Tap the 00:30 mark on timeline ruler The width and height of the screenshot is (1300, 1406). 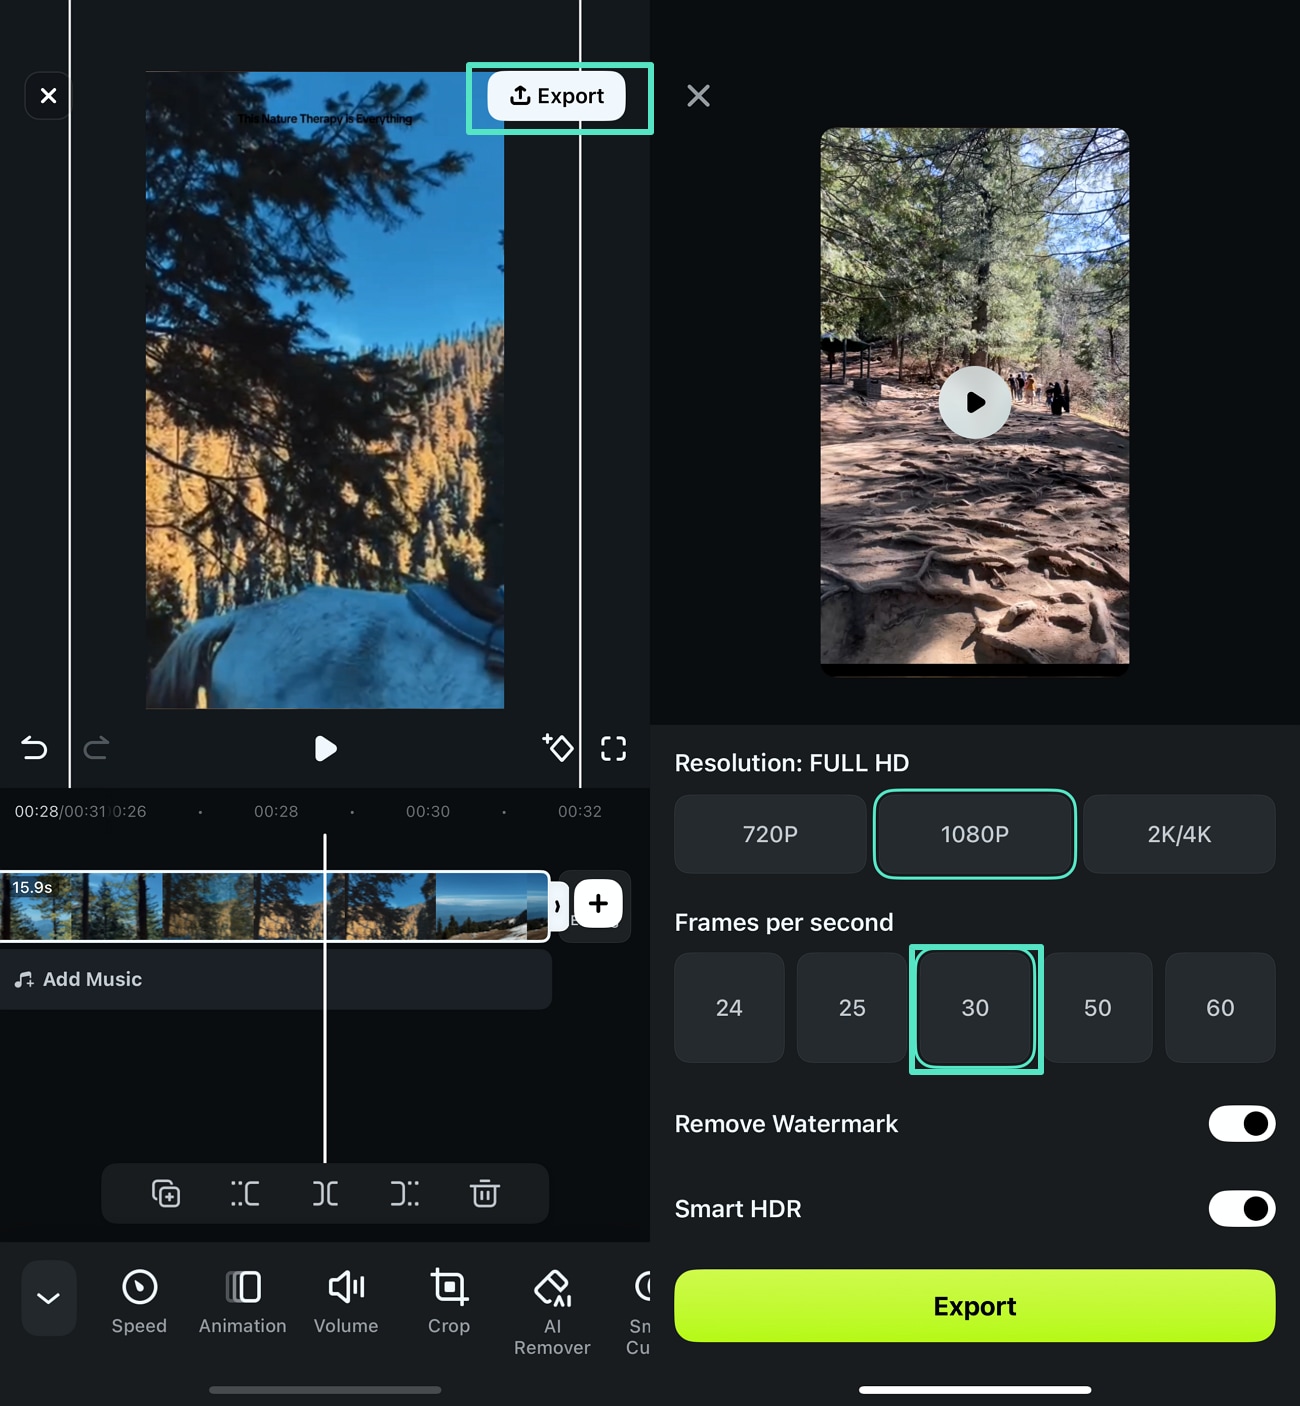tap(428, 811)
